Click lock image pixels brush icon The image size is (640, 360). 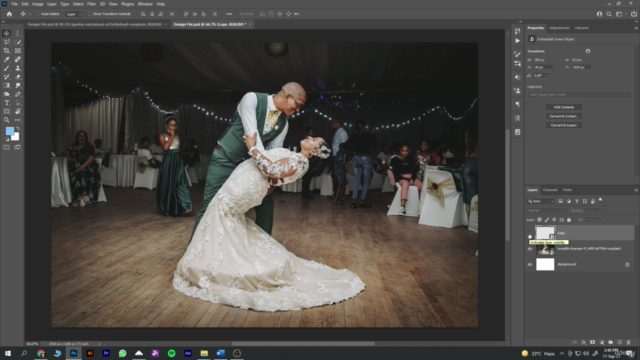pyautogui.click(x=547, y=220)
